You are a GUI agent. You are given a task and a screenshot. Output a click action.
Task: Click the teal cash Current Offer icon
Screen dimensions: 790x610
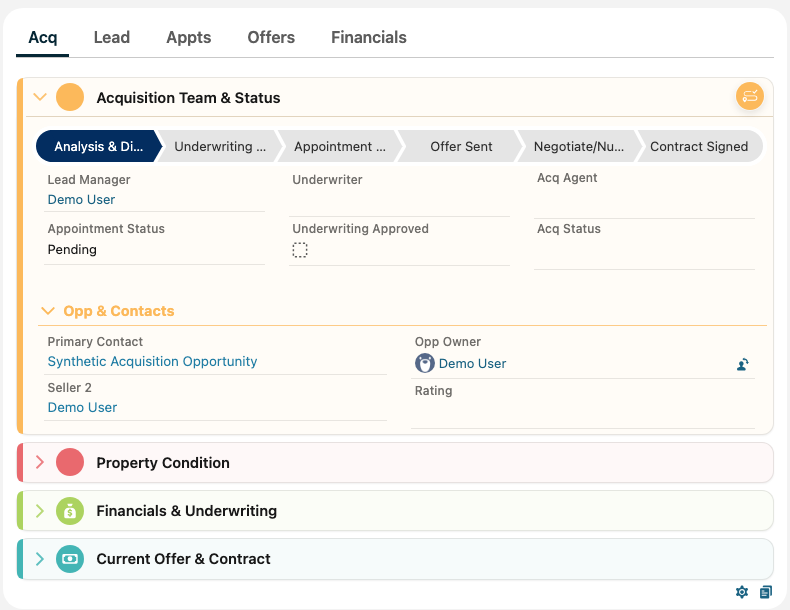coord(70,559)
